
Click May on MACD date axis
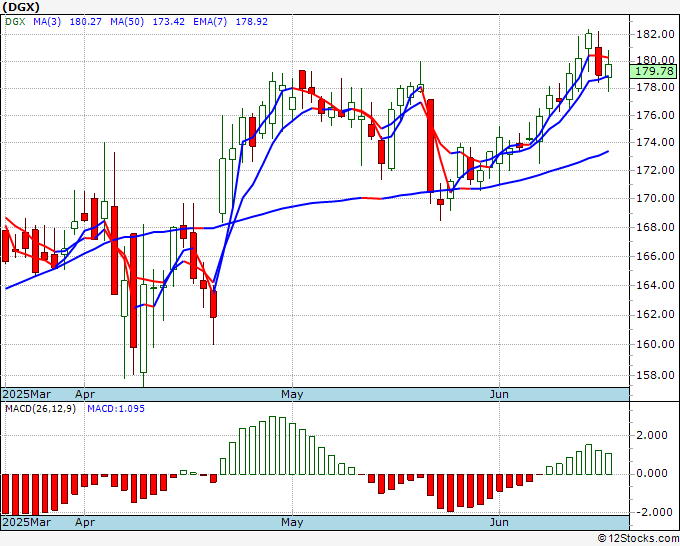[x=292, y=522]
